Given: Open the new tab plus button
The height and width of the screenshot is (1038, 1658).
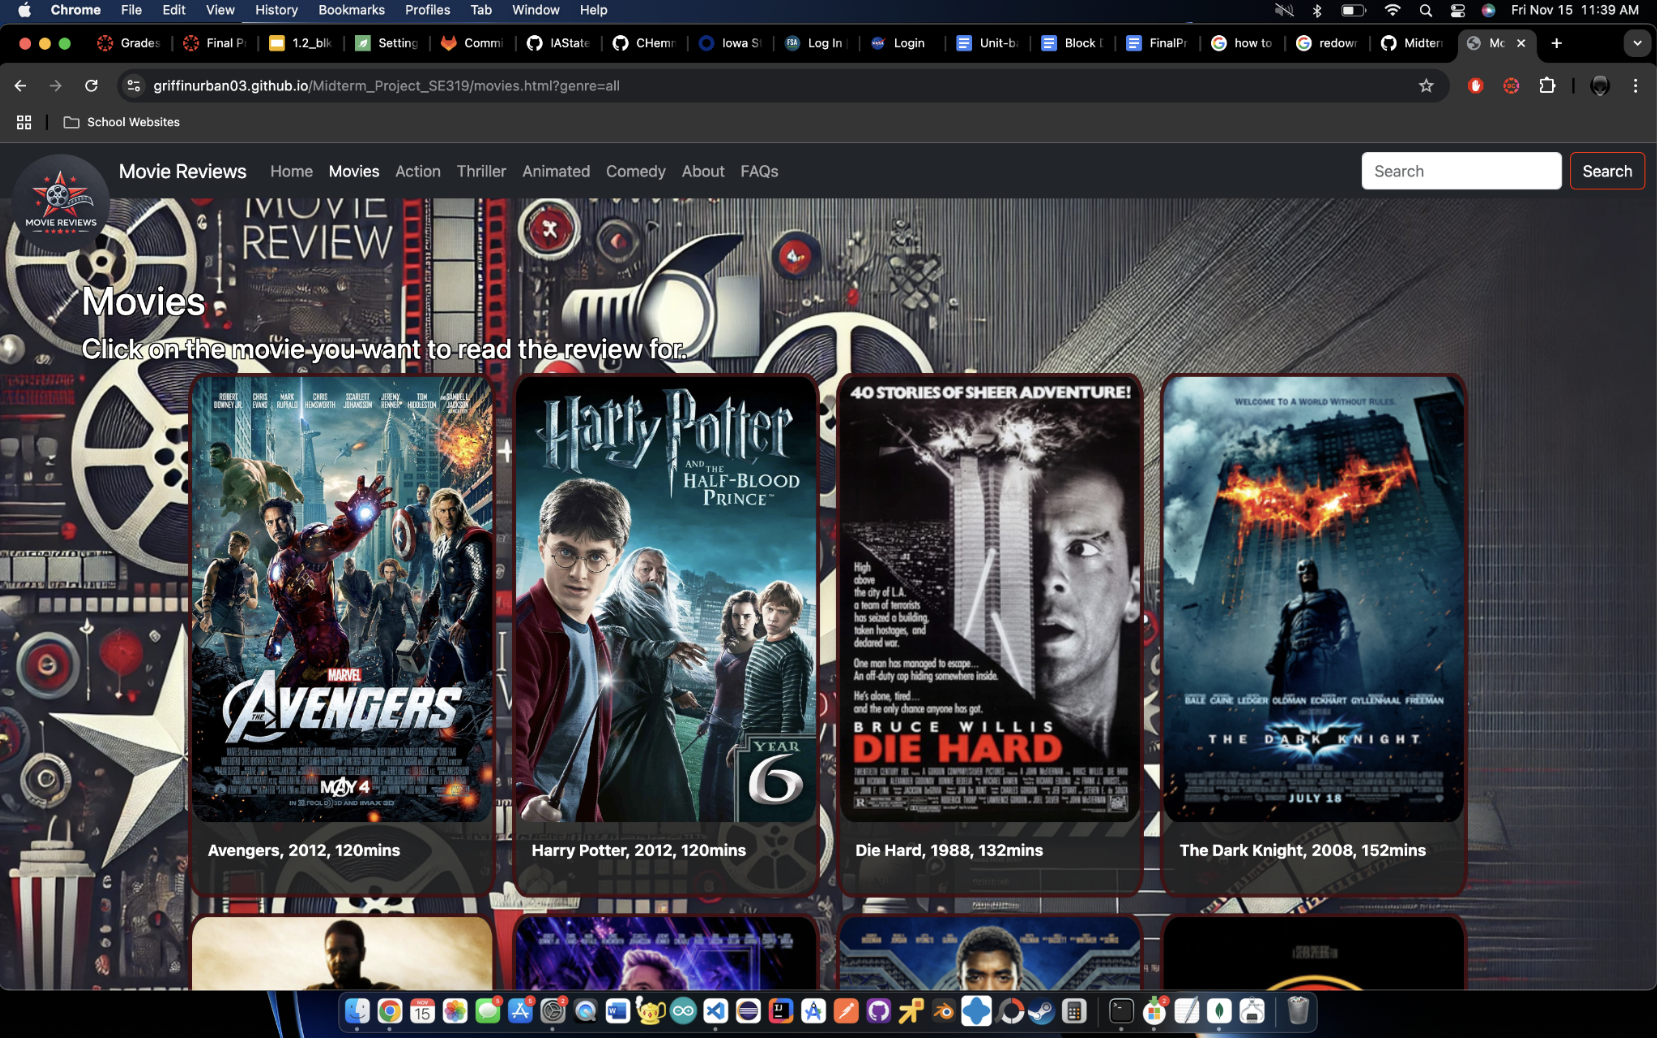Looking at the screenshot, I should [1556, 43].
